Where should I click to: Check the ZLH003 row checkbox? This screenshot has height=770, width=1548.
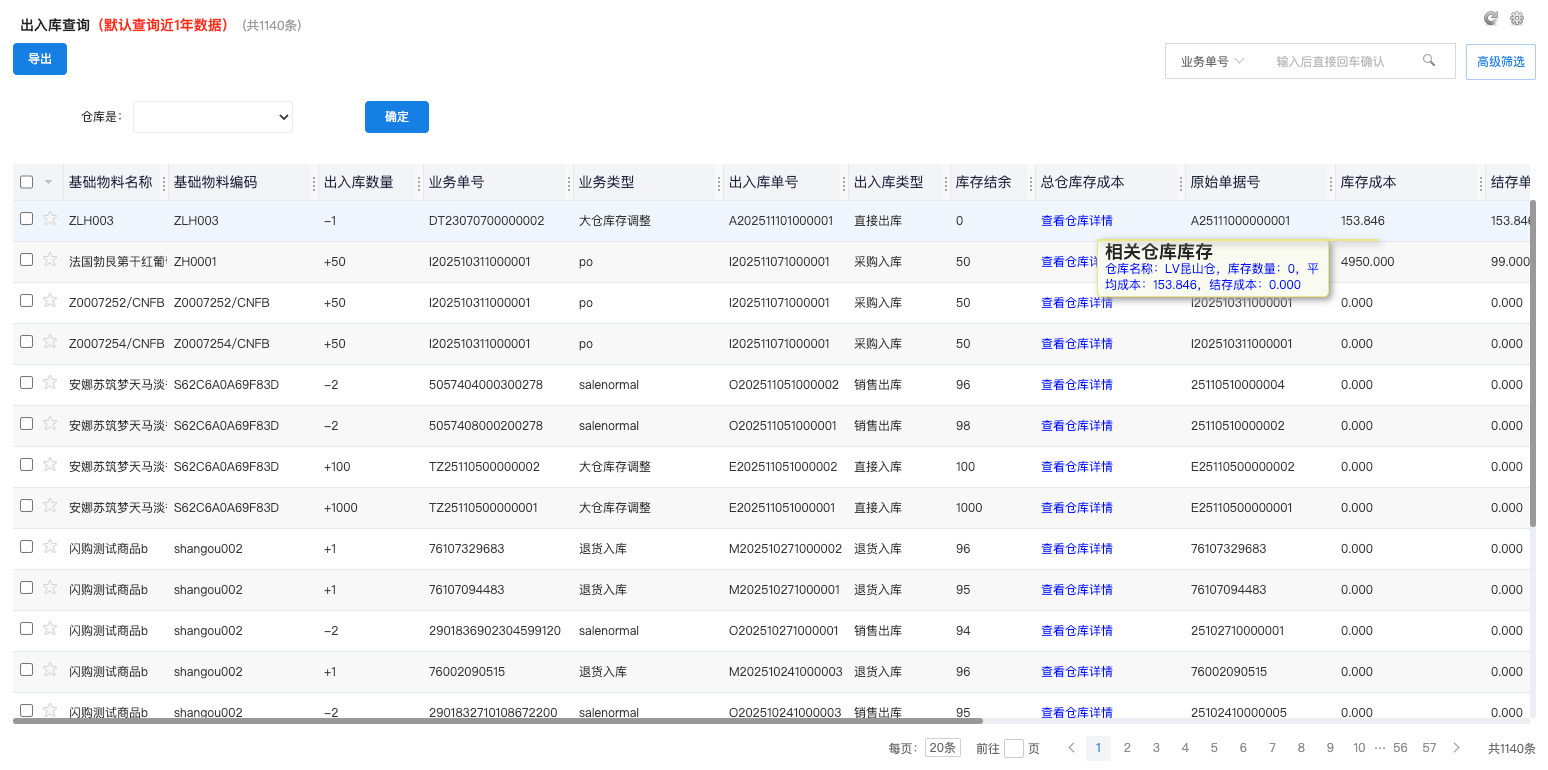pyautogui.click(x=27, y=219)
